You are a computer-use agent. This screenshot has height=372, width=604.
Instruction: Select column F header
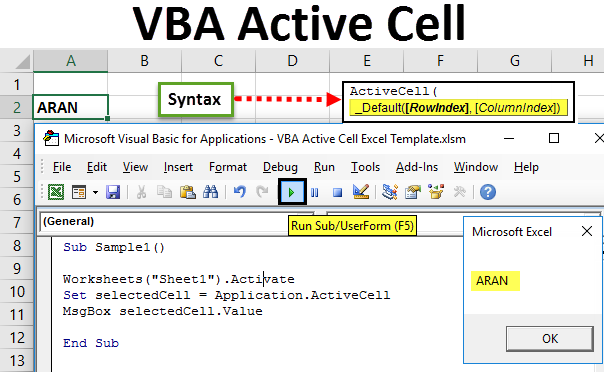click(x=440, y=60)
